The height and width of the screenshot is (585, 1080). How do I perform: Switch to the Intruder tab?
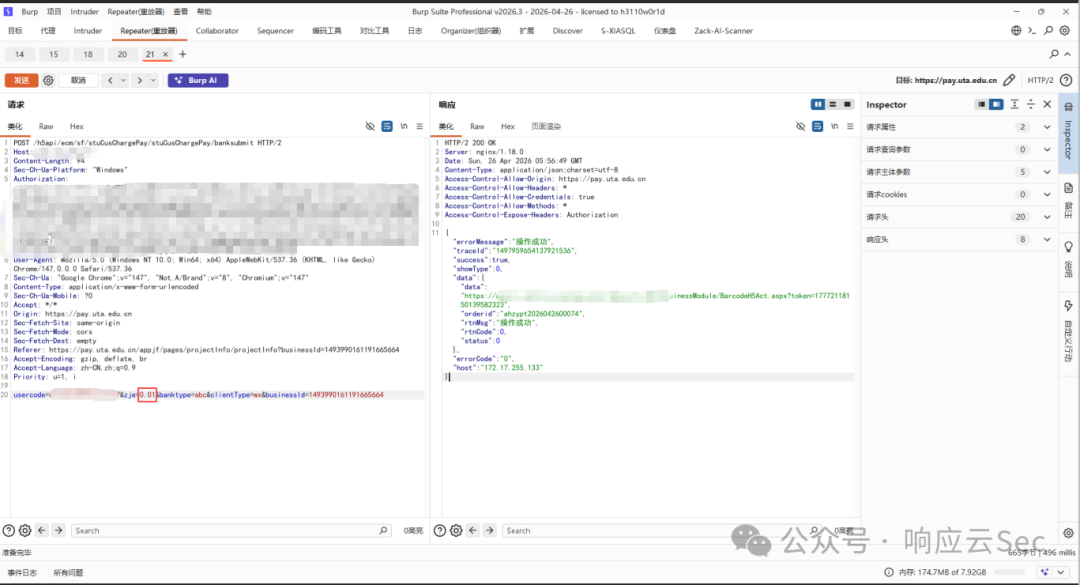87,31
